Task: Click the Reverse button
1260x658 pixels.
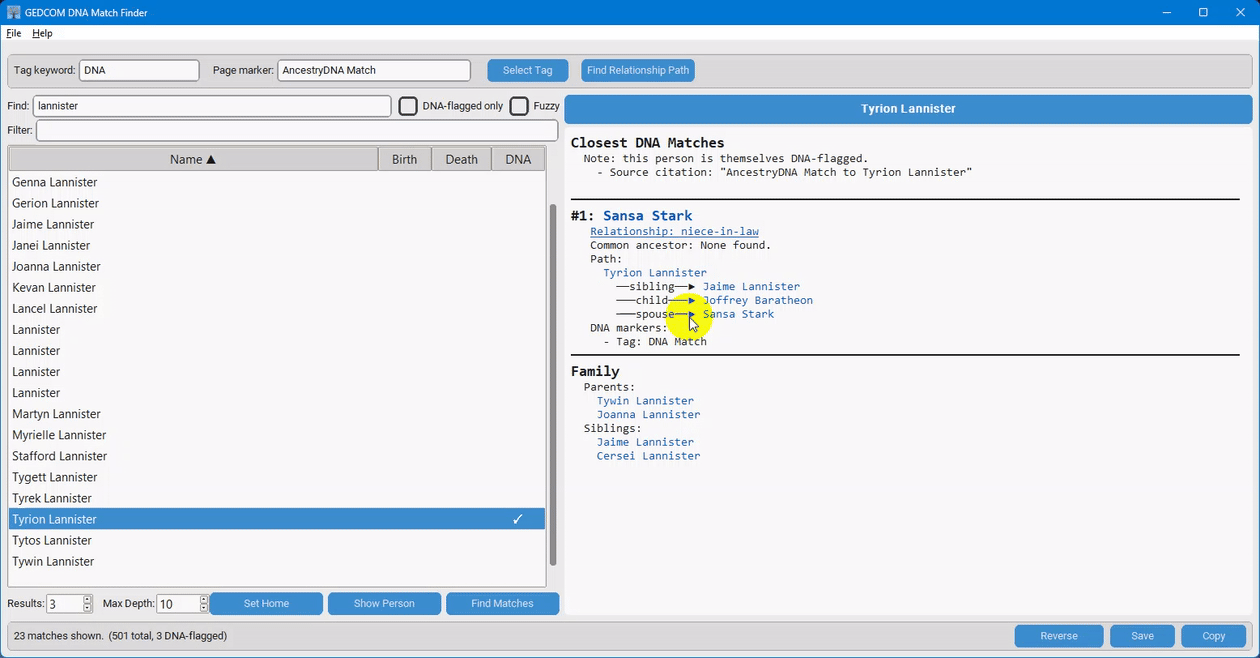Action: point(1059,636)
